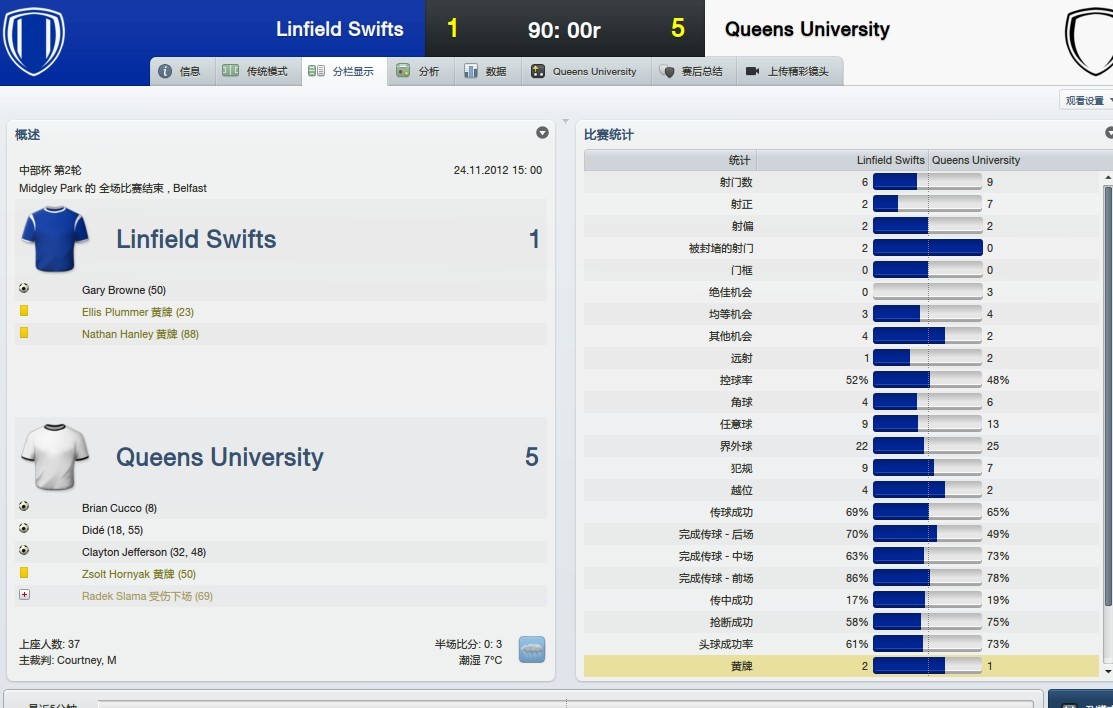Screen dimensions: 1113x708
Task: Click the yellow card icon beside Zsolt Hornyak
Action: pyautogui.click(x=24, y=573)
